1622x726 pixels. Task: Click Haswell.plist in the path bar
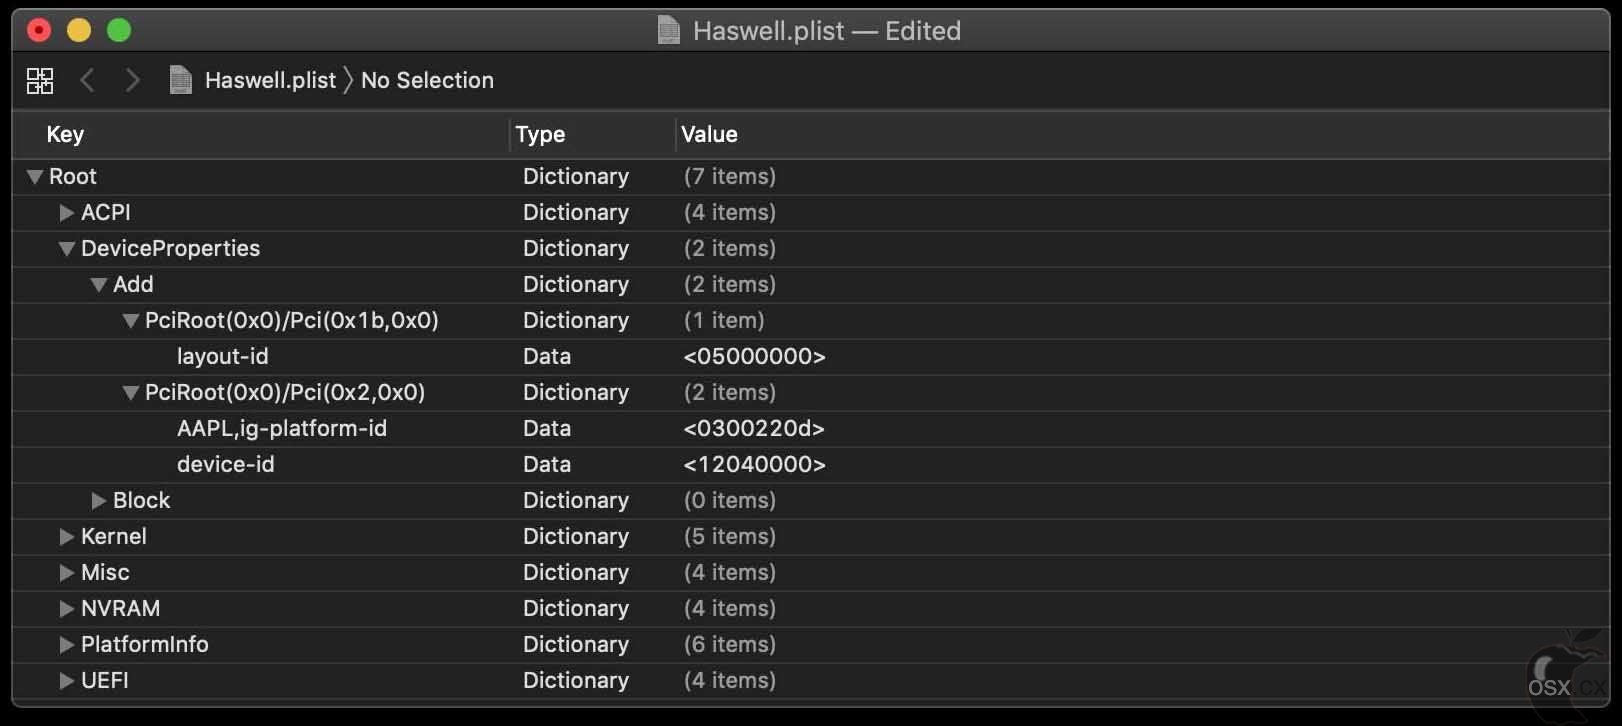270,80
